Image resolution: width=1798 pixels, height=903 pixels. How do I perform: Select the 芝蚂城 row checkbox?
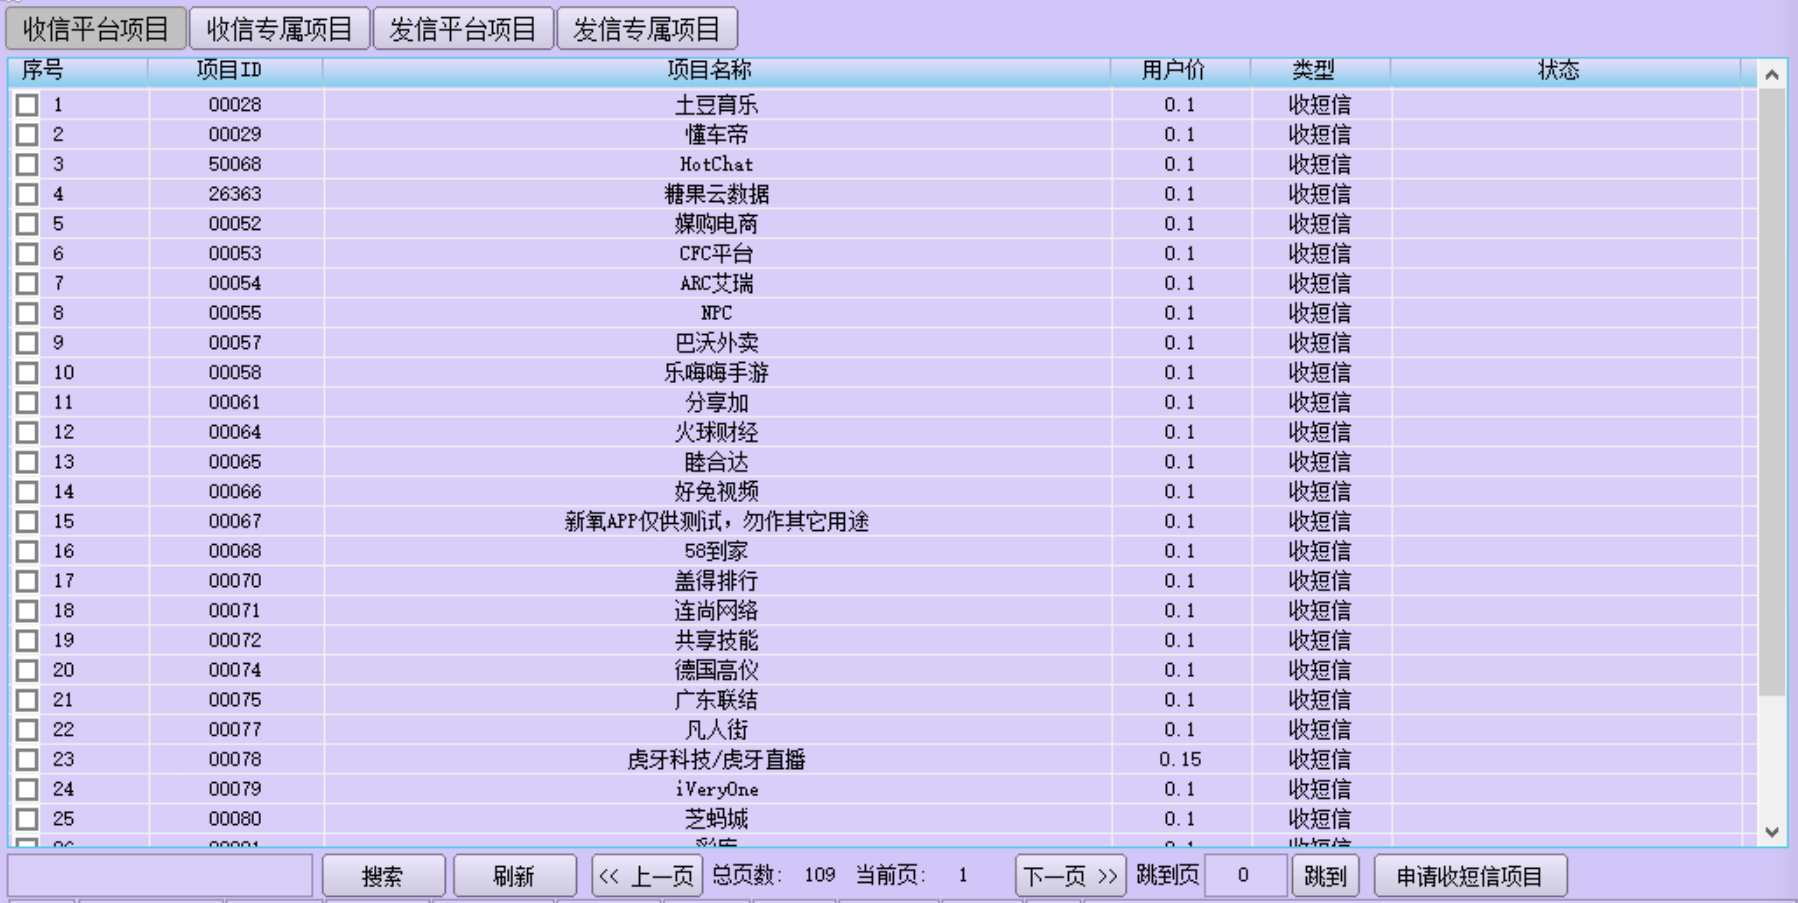click(27, 820)
